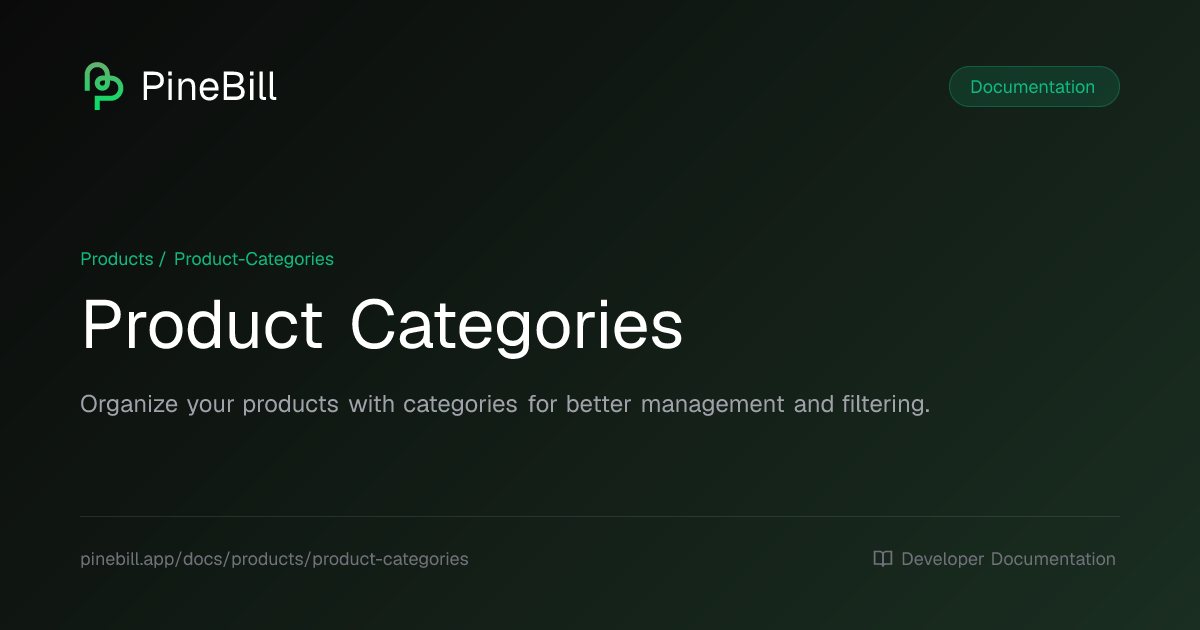
Task: Click the Developer Documentation label
Action: click(1008, 559)
